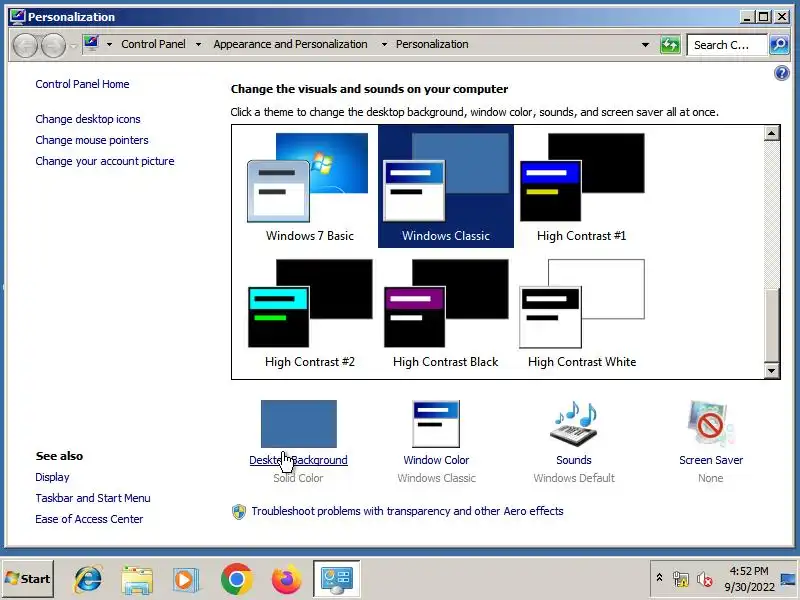Show hidden tray icons arrow

point(659,578)
